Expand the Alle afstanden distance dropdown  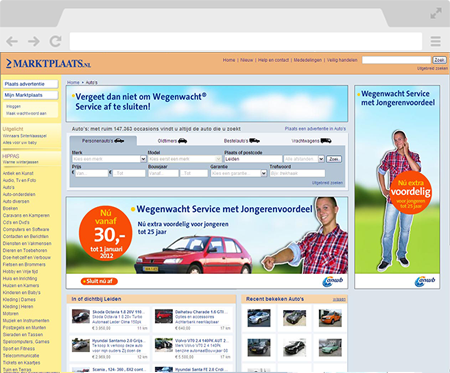(304, 159)
